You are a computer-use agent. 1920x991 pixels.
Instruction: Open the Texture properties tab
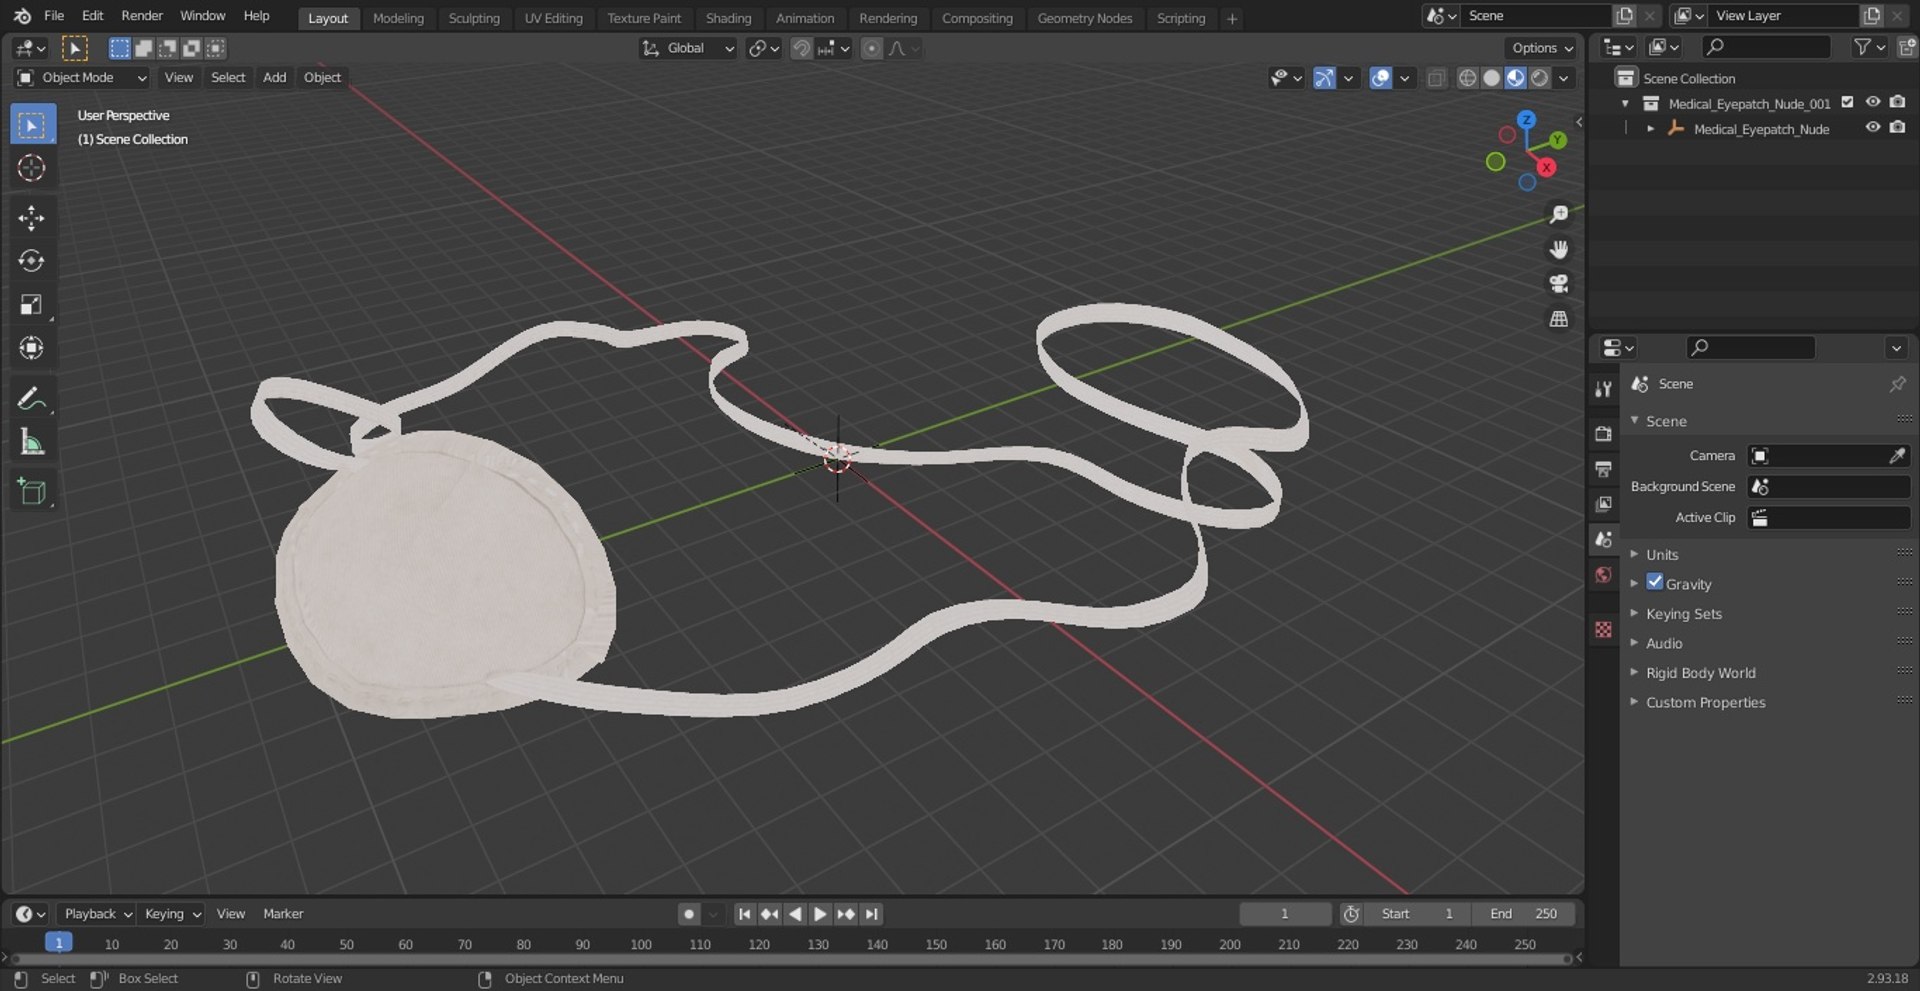pos(1604,629)
